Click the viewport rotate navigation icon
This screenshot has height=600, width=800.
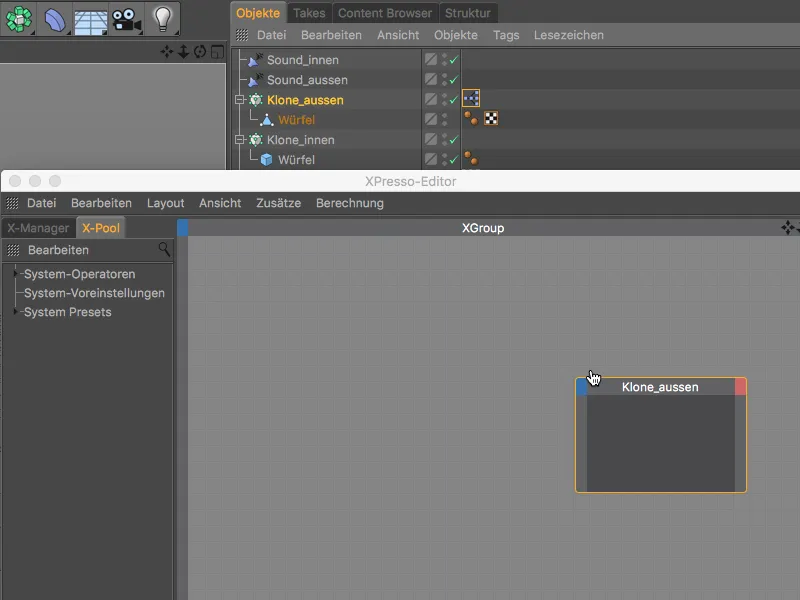[x=200, y=52]
